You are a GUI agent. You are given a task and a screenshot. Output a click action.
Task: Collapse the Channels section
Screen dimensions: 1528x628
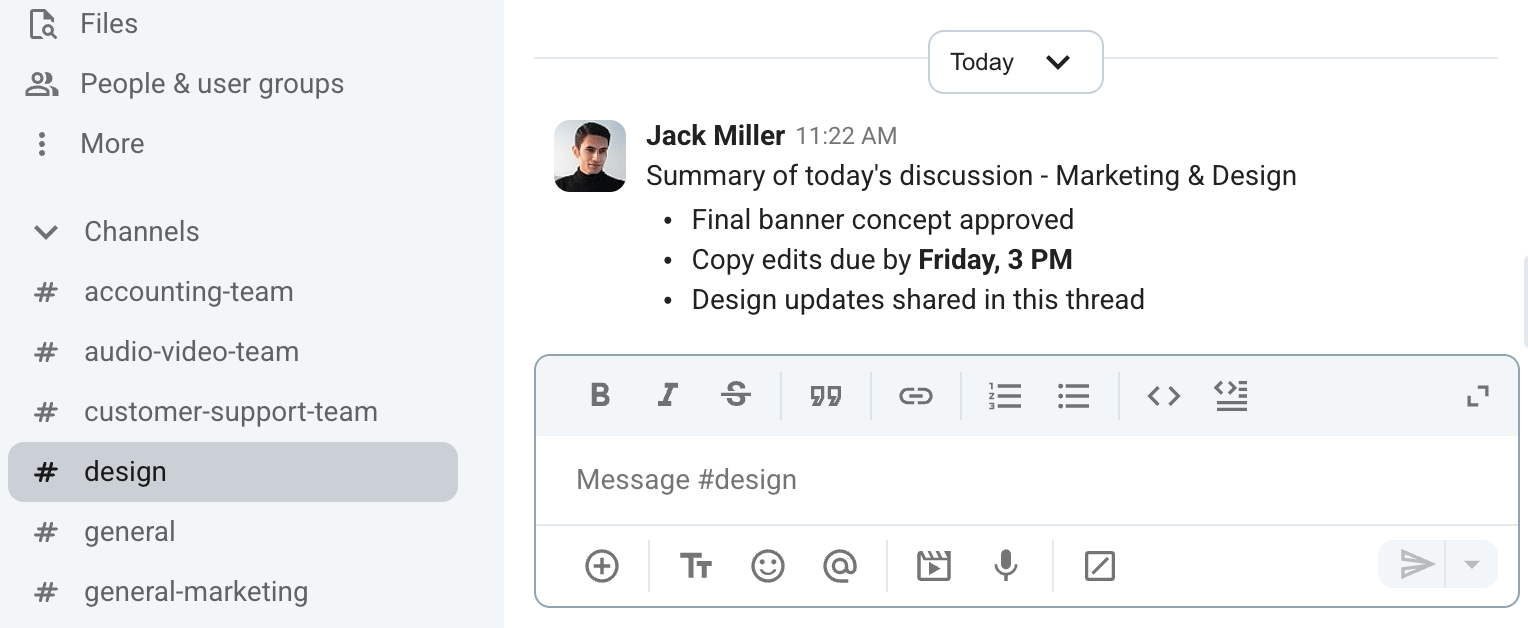click(x=45, y=232)
